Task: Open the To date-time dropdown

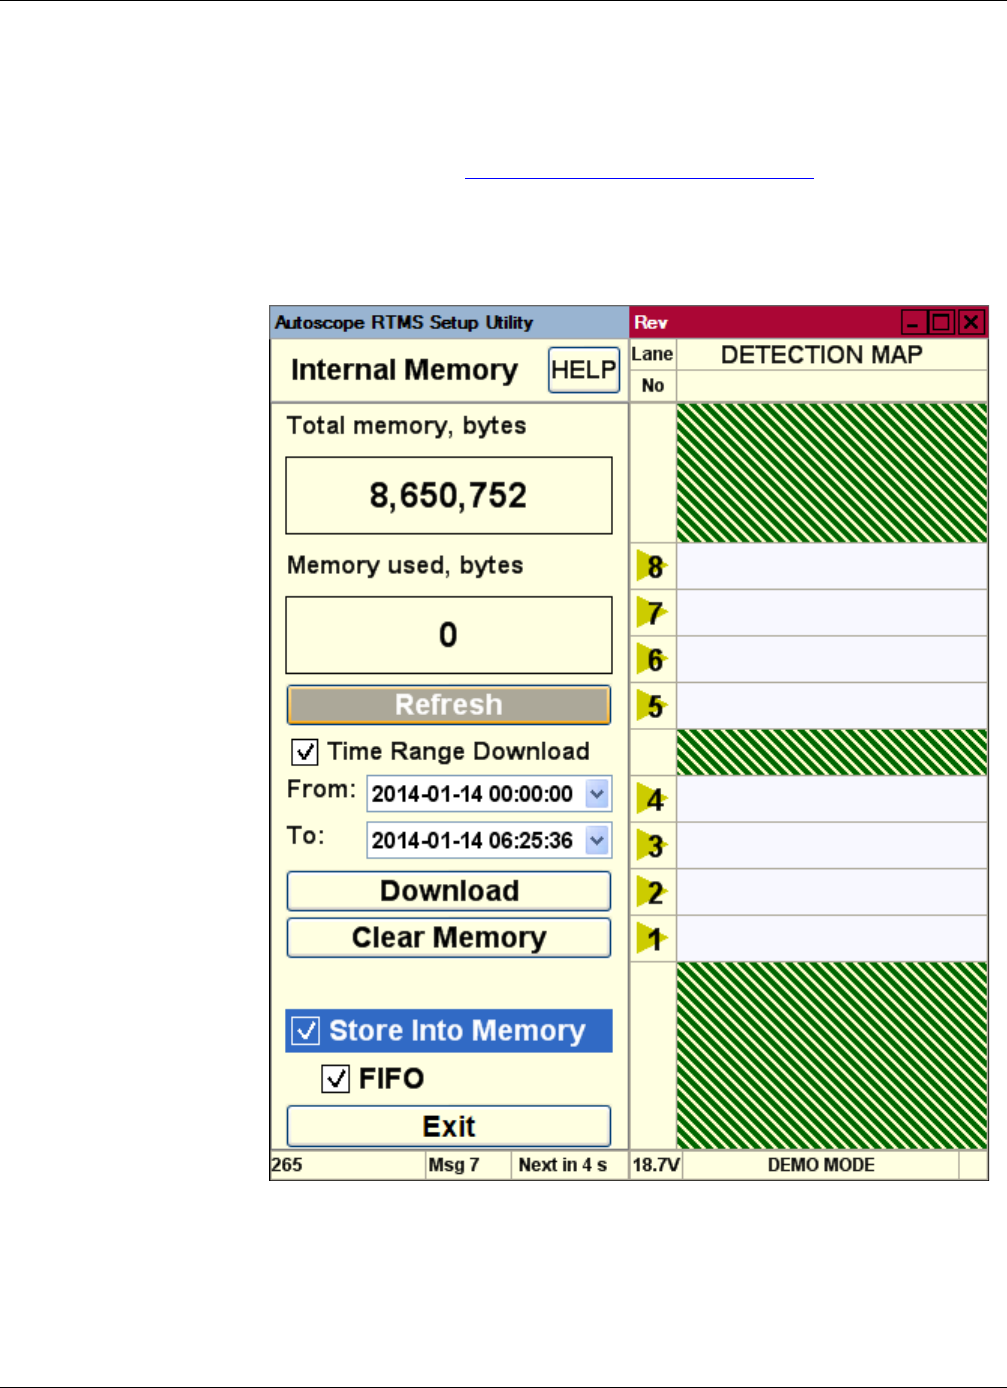Action: click(597, 840)
